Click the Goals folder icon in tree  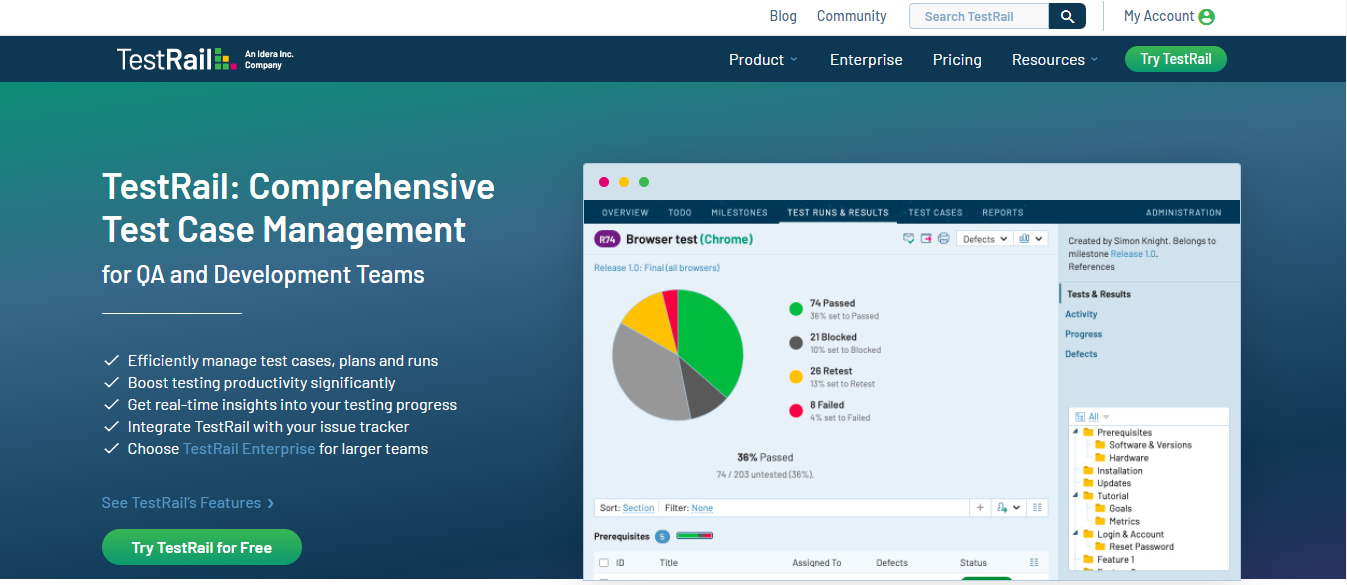pos(1101,509)
